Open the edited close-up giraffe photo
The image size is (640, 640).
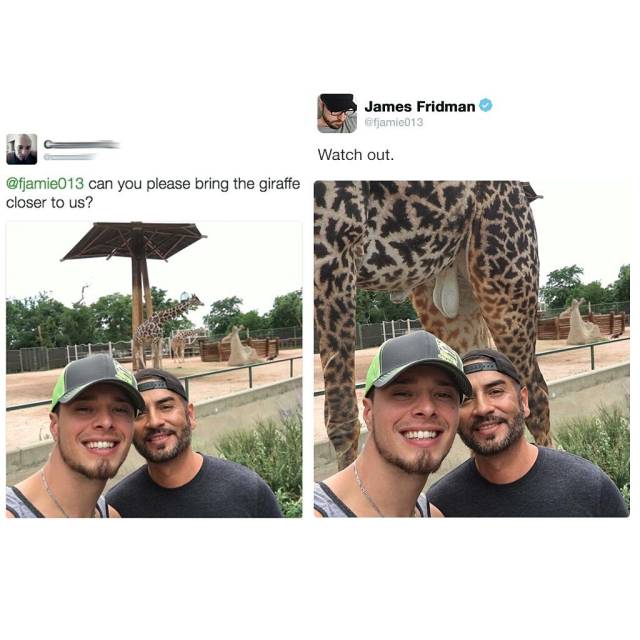tap(472, 349)
